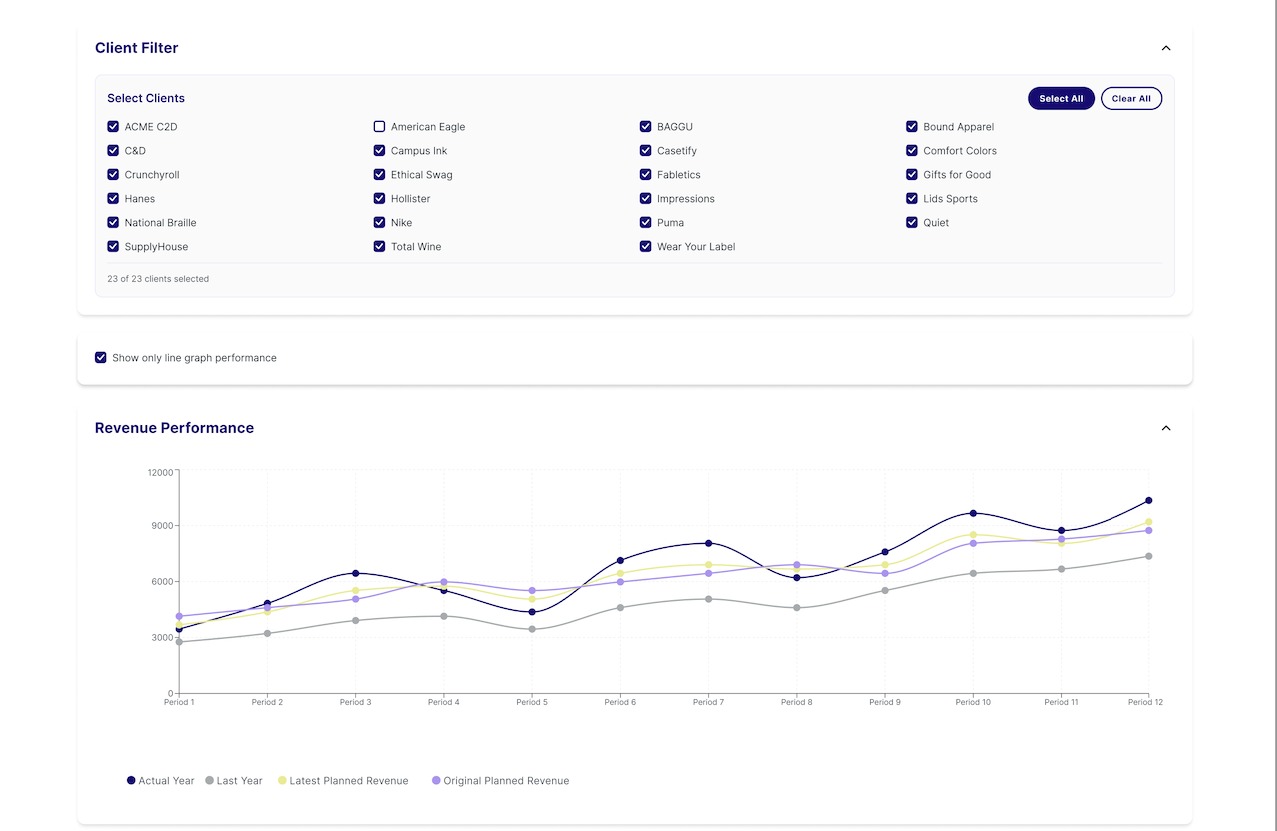The image size is (1277, 831).
Task: Click the Latest Planned Revenue legend dot
Action: [x=282, y=780]
